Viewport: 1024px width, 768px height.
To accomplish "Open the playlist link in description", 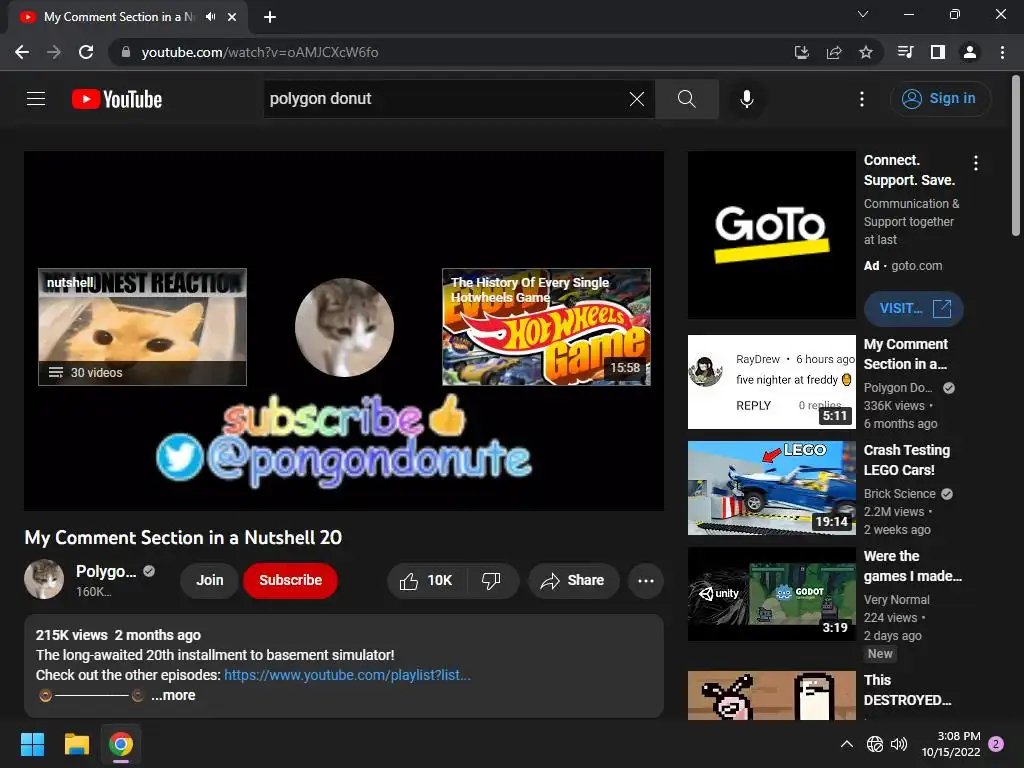I will pyautogui.click(x=347, y=675).
